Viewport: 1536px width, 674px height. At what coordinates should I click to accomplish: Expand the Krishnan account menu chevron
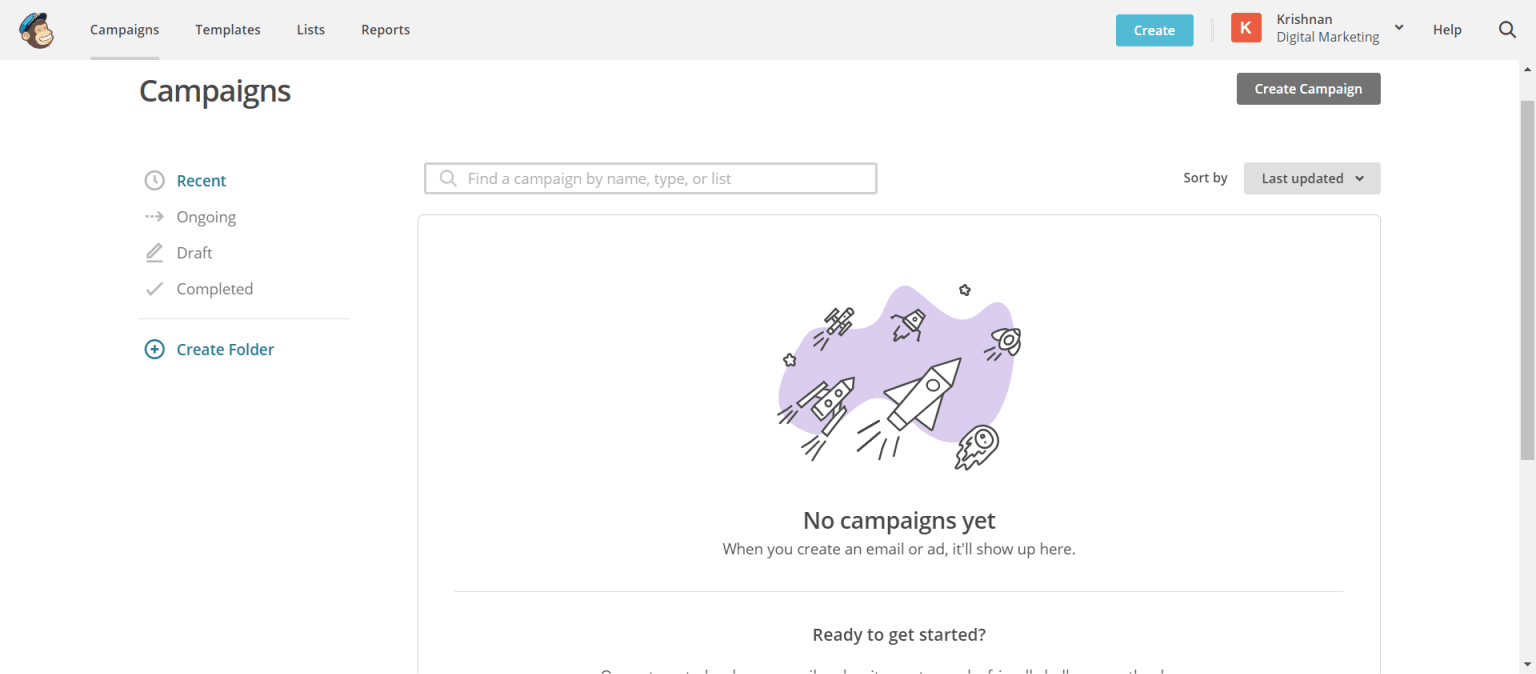click(1399, 28)
